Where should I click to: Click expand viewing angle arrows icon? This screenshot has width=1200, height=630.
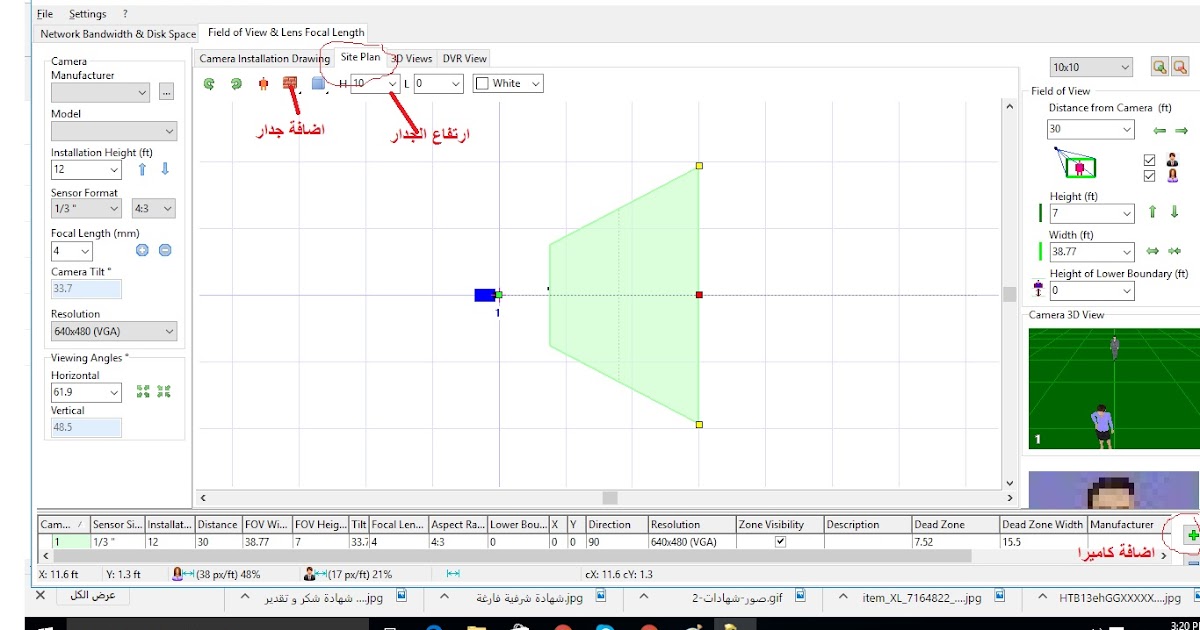pyautogui.click(x=143, y=391)
